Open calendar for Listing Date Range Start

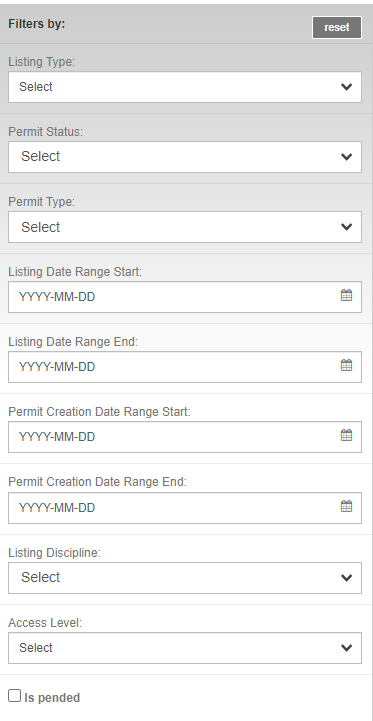pos(346,295)
